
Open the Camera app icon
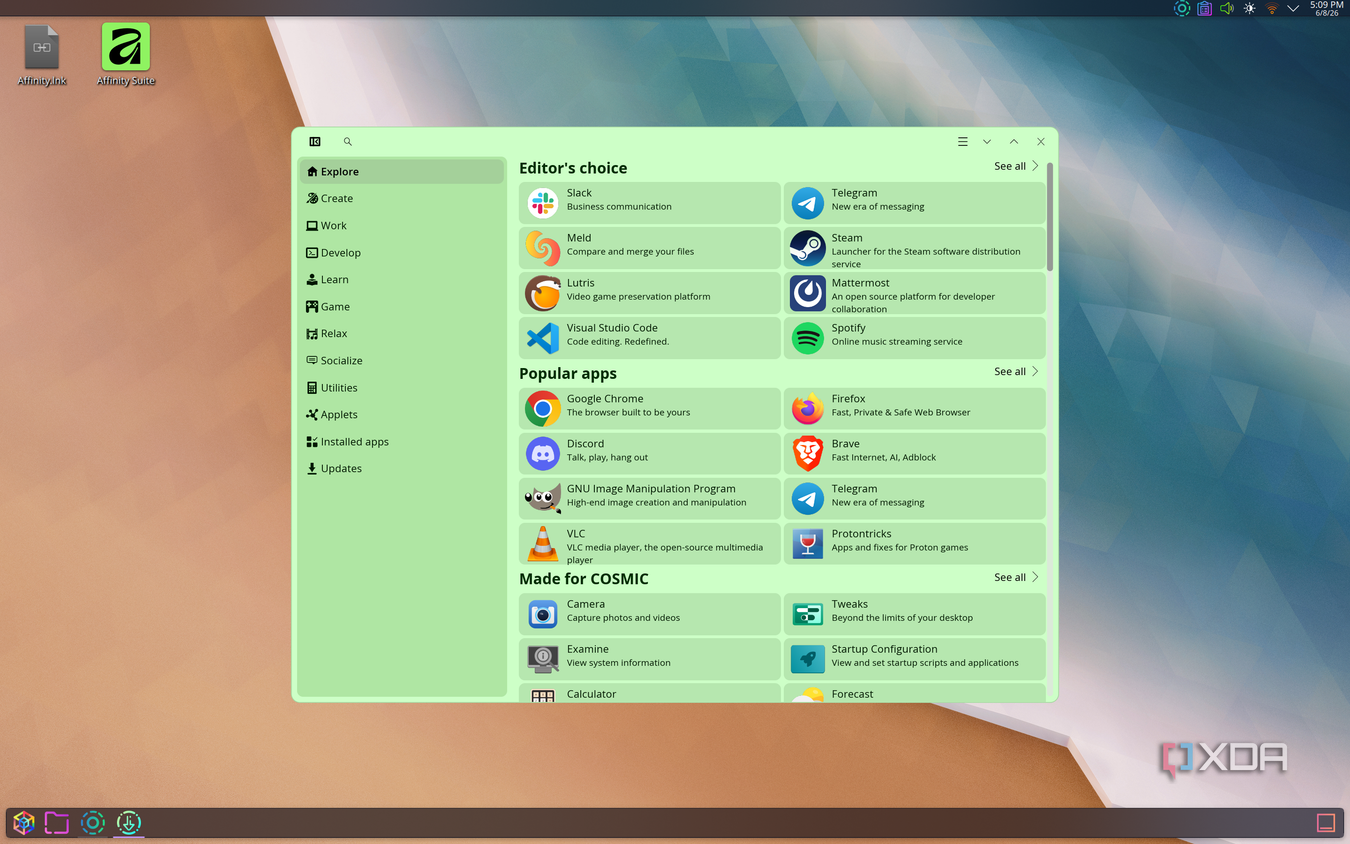[543, 614]
